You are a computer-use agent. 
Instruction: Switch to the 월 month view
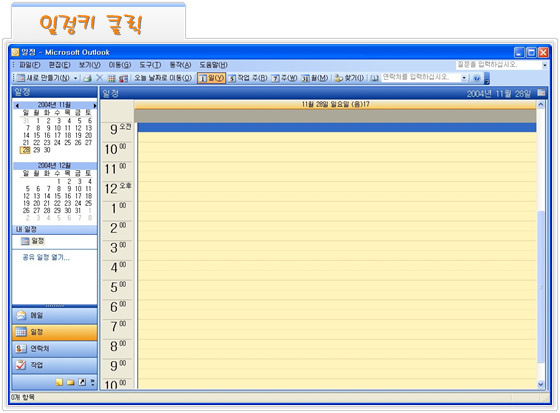pyautogui.click(x=315, y=78)
